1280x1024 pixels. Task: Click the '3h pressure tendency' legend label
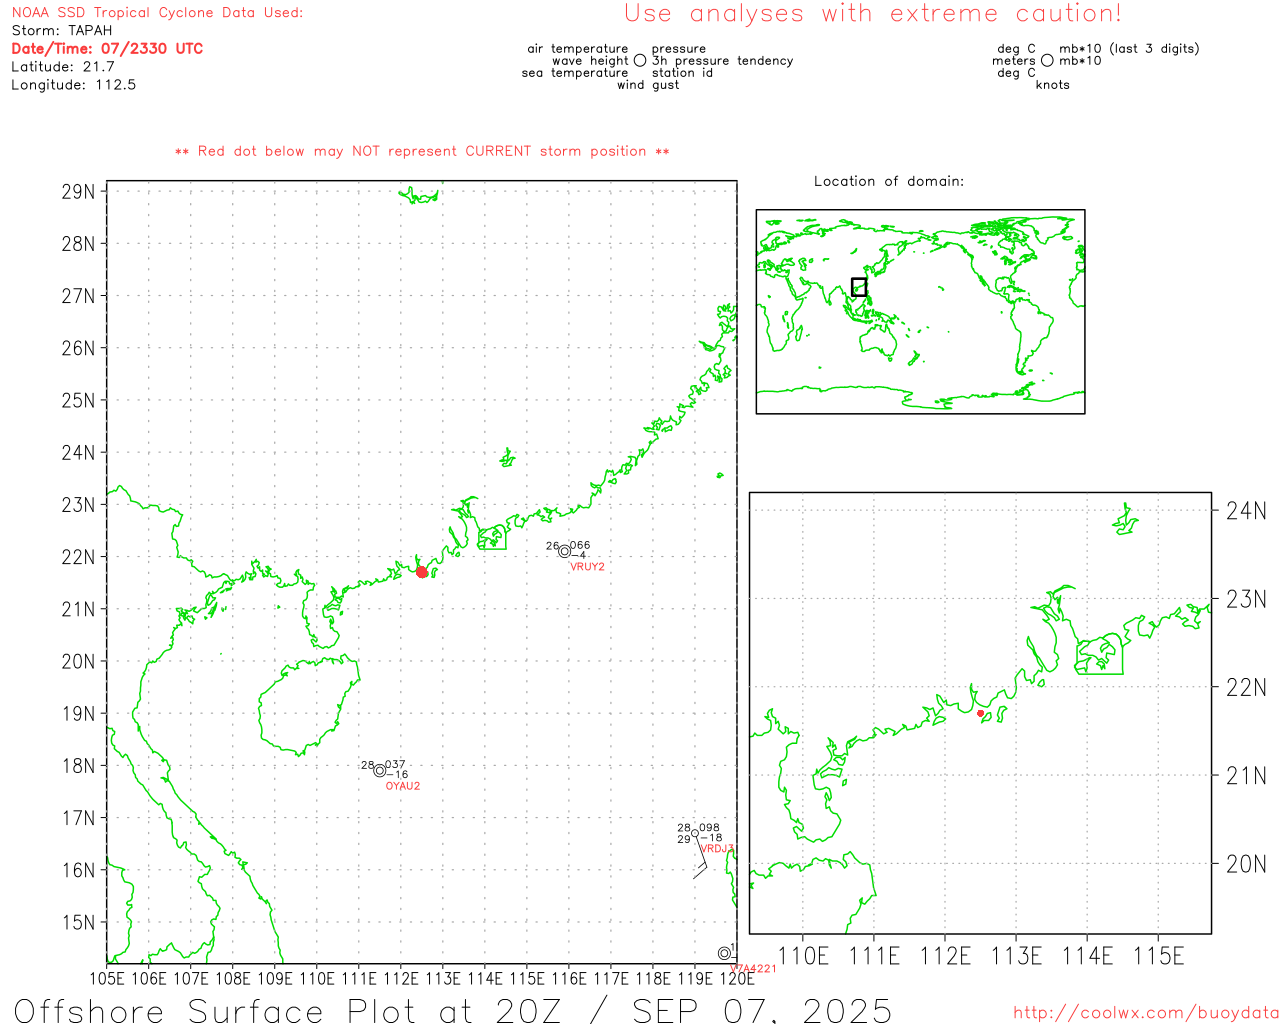point(723,61)
